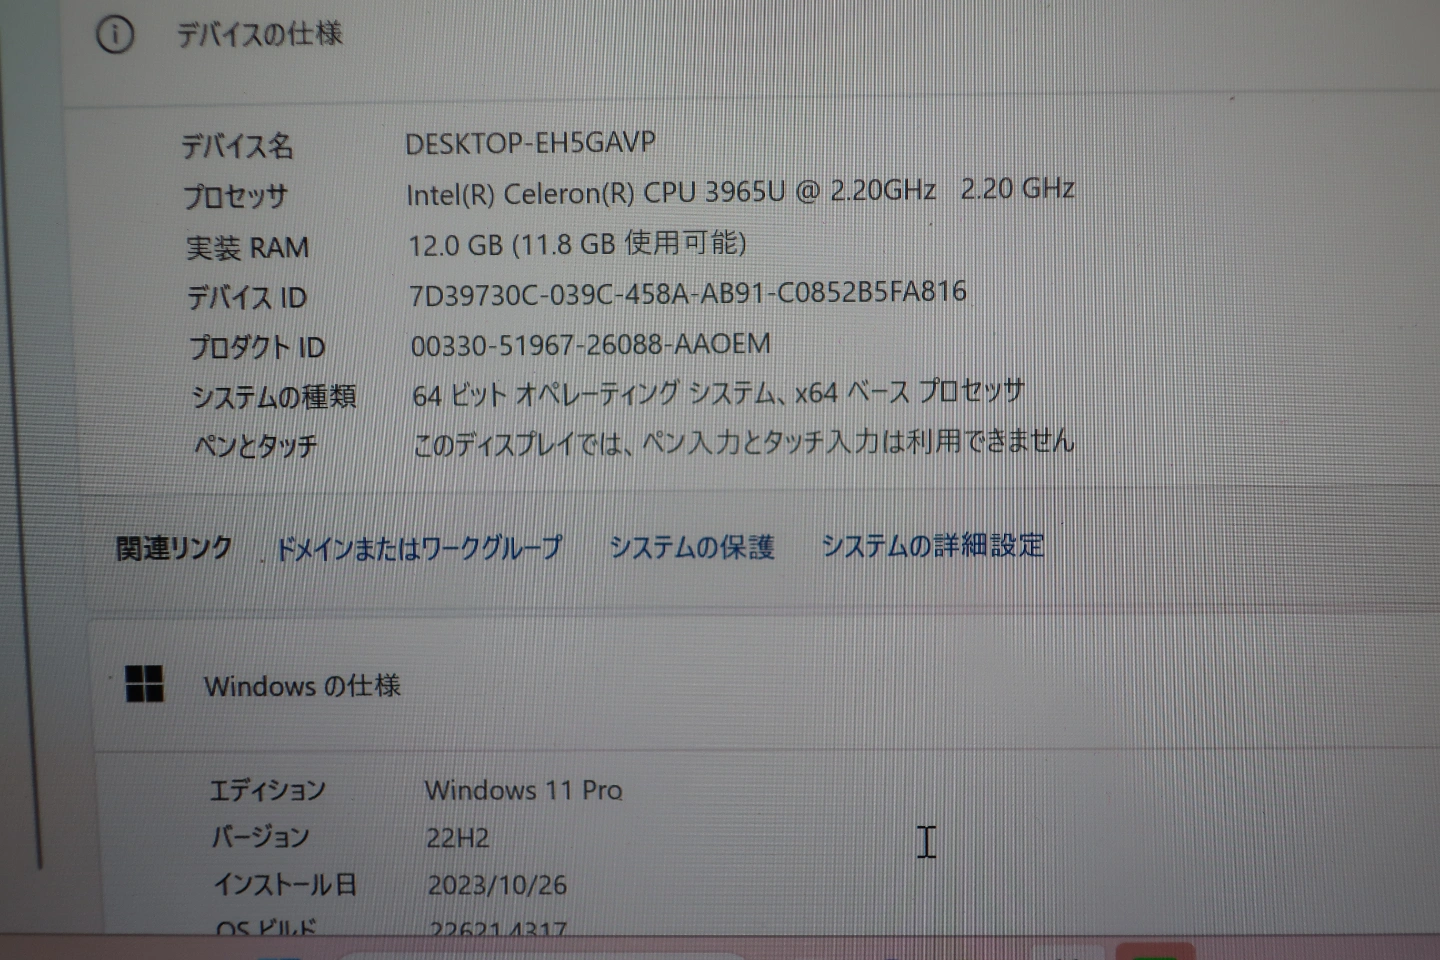The width and height of the screenshot is (1440, 960).
Task: Click the デバイスの仕様 section header
Action: [x=259, y=35]
